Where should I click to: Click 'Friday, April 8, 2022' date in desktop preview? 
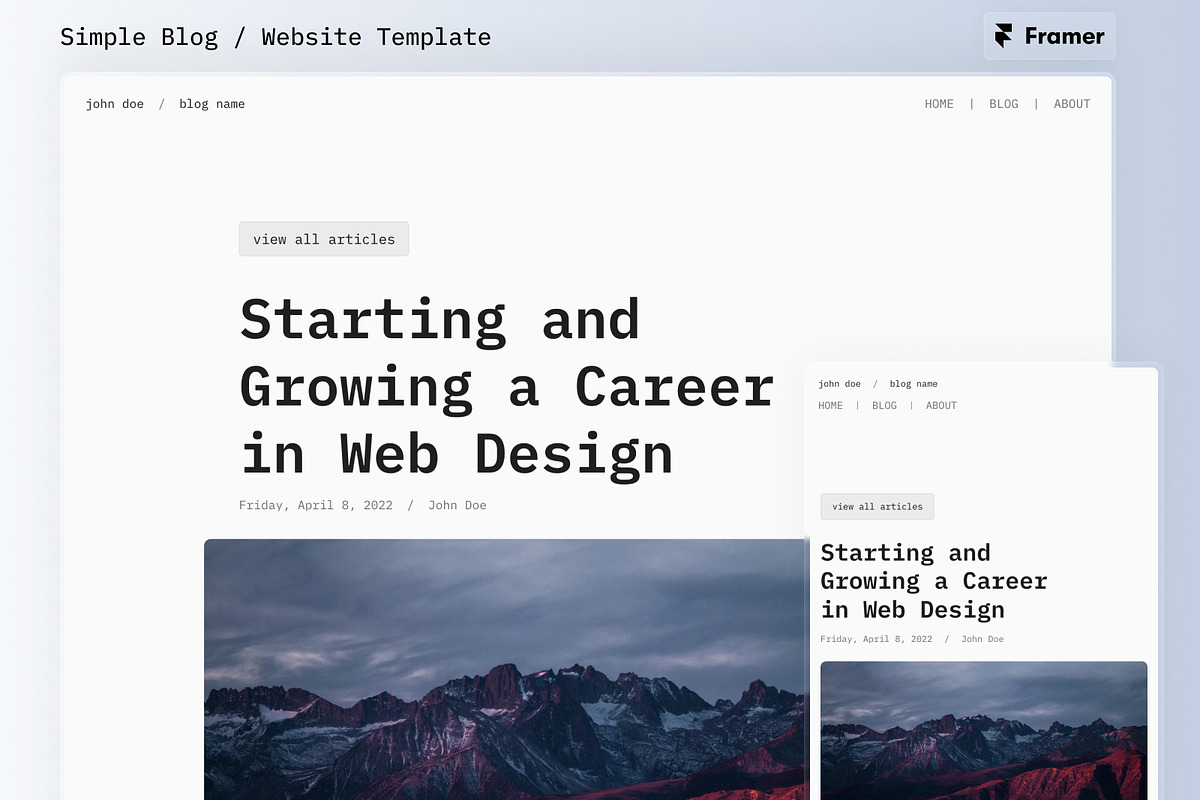(316, 505)
